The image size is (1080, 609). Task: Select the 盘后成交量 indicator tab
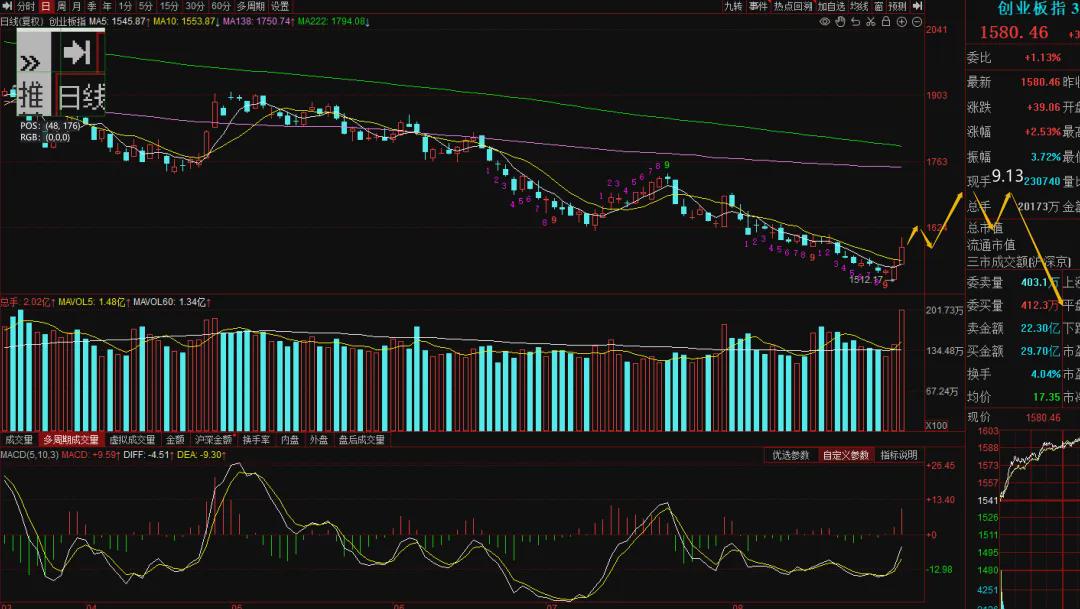click(362, 440)
